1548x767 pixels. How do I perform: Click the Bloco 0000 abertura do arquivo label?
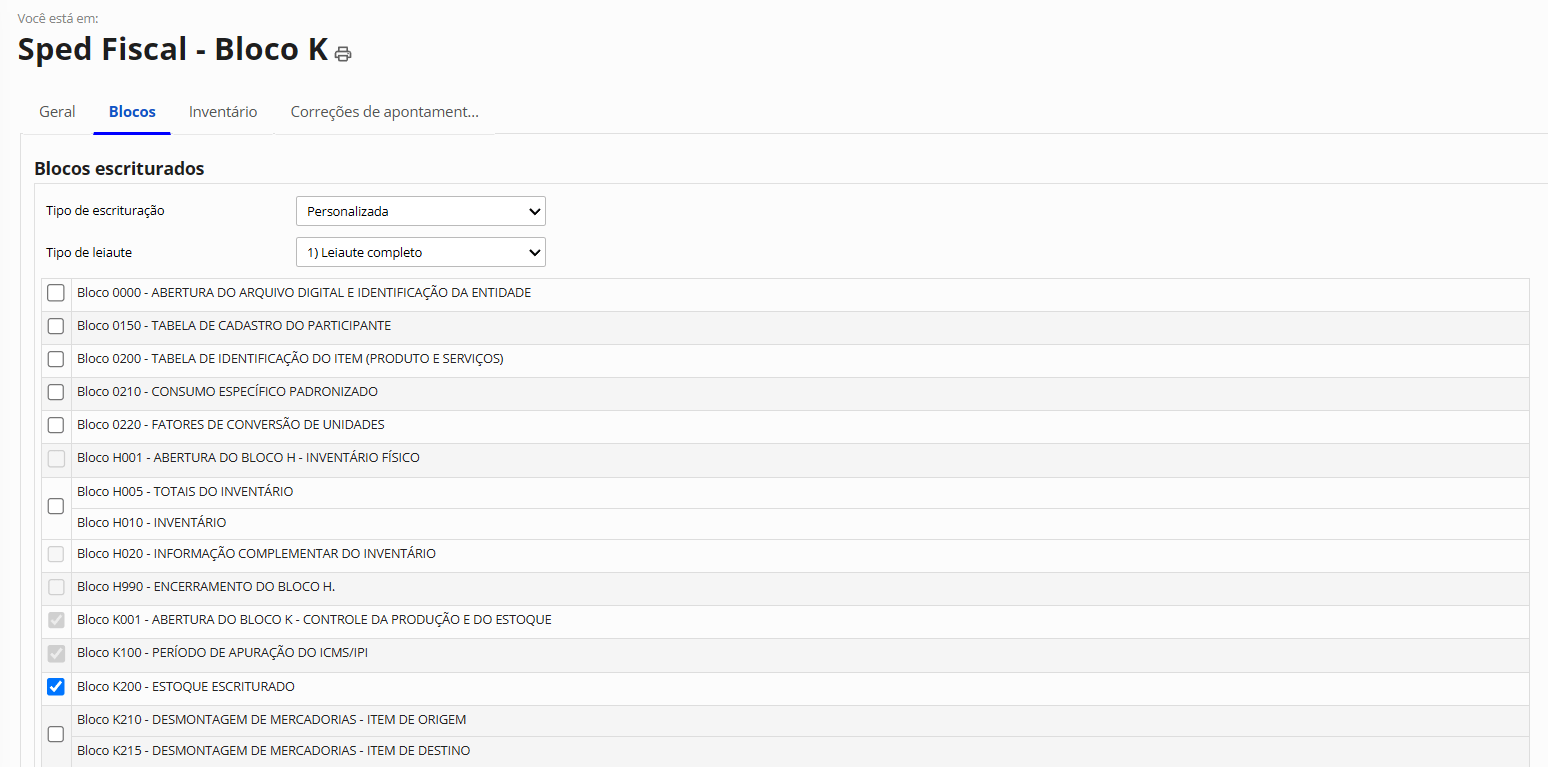(303, 293)
